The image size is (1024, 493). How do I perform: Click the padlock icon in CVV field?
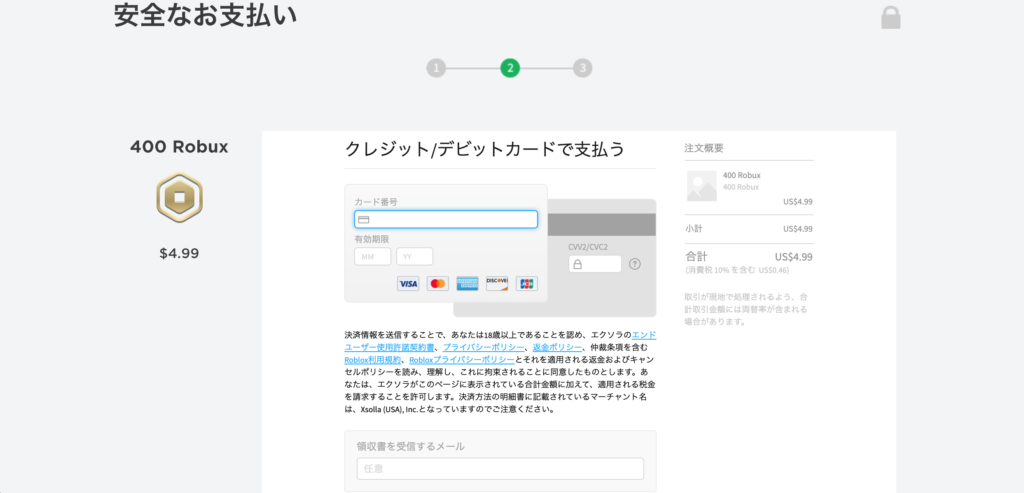pyautogui.click(x=577, y=264)
